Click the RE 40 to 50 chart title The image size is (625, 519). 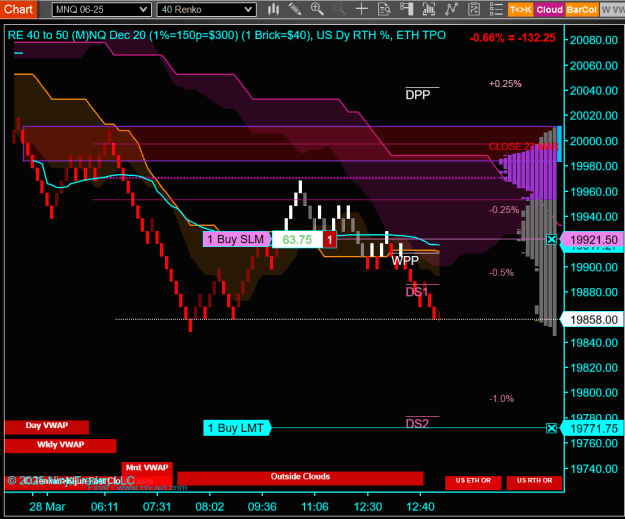click(226, 35)
